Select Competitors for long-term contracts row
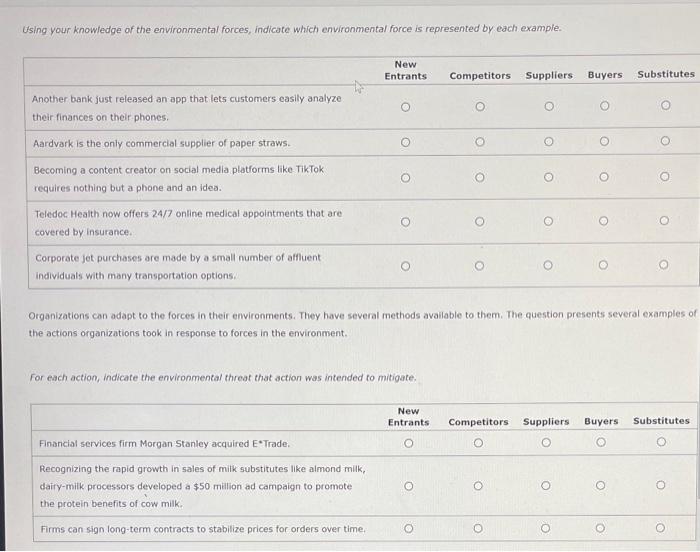 pos(478,528)
